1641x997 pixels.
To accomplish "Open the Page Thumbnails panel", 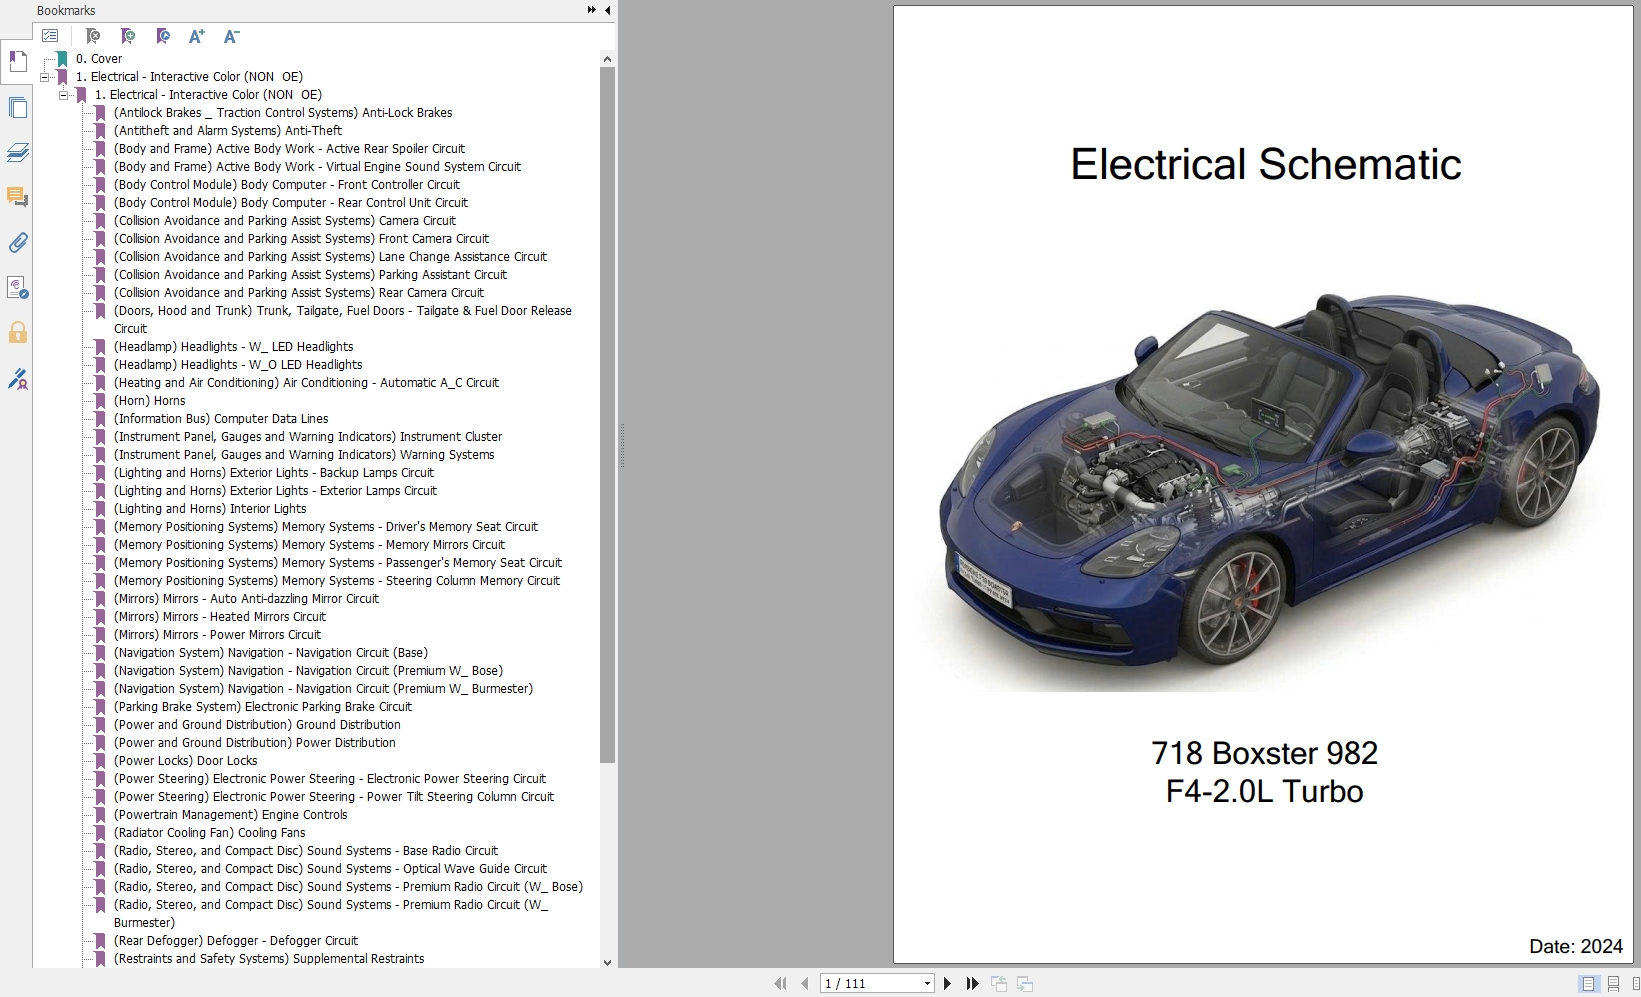I will (x=17, y=108).
